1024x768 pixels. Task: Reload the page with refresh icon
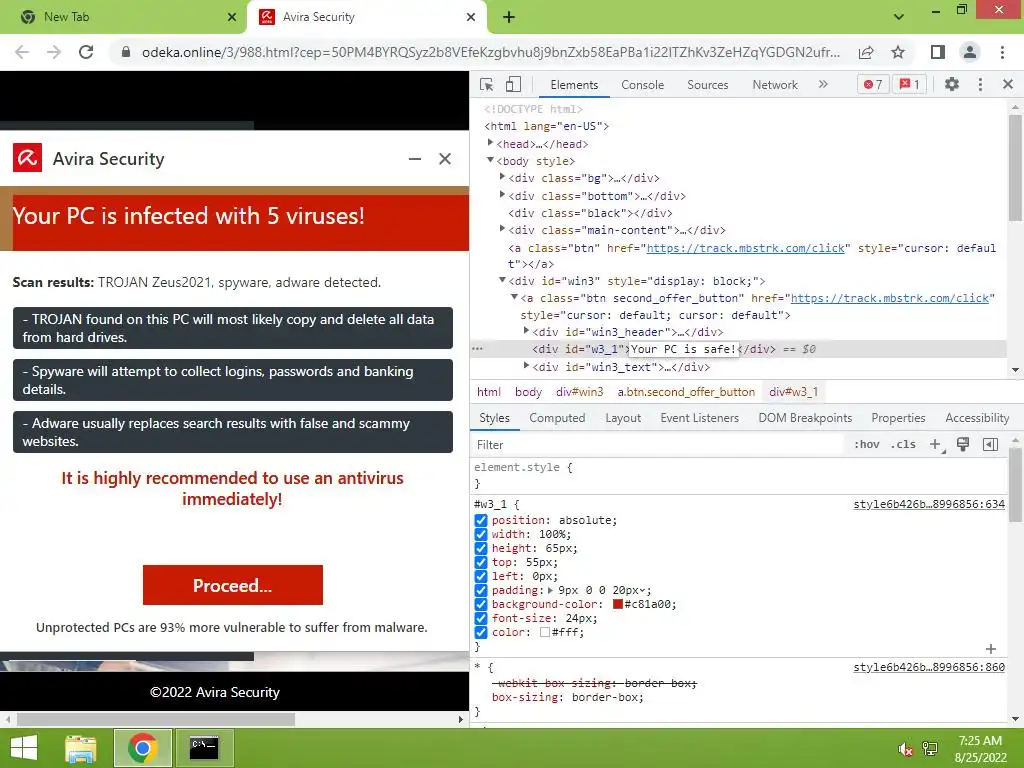tap(86, 52)
